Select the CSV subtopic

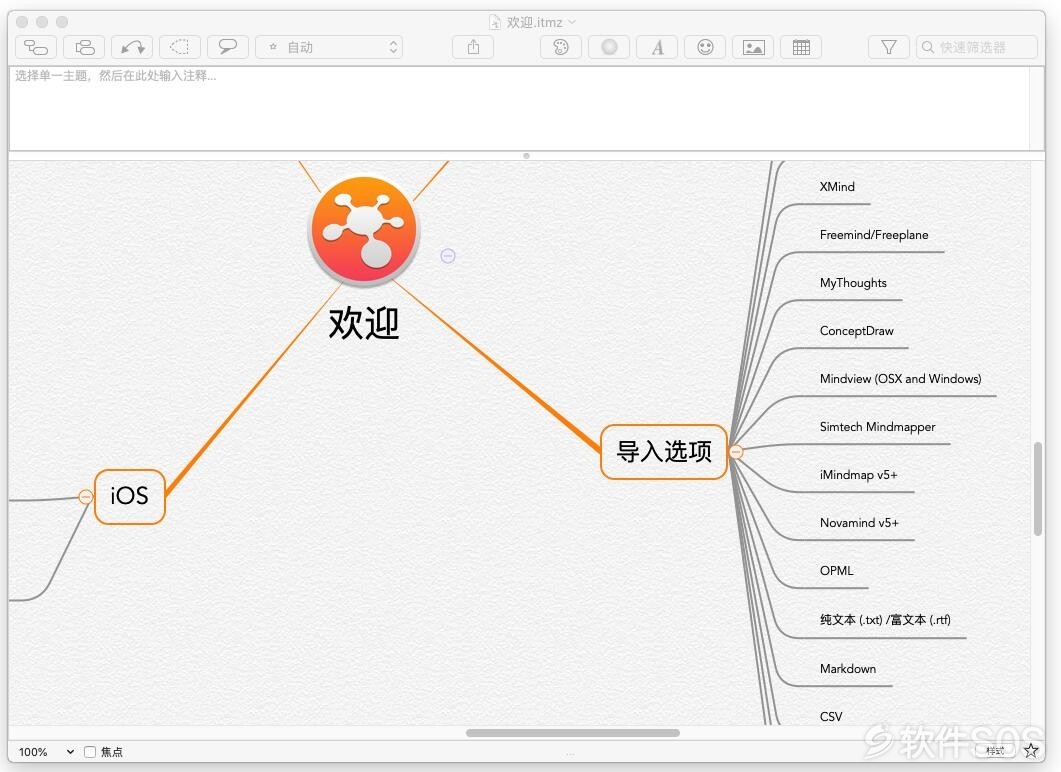(831, 717)
